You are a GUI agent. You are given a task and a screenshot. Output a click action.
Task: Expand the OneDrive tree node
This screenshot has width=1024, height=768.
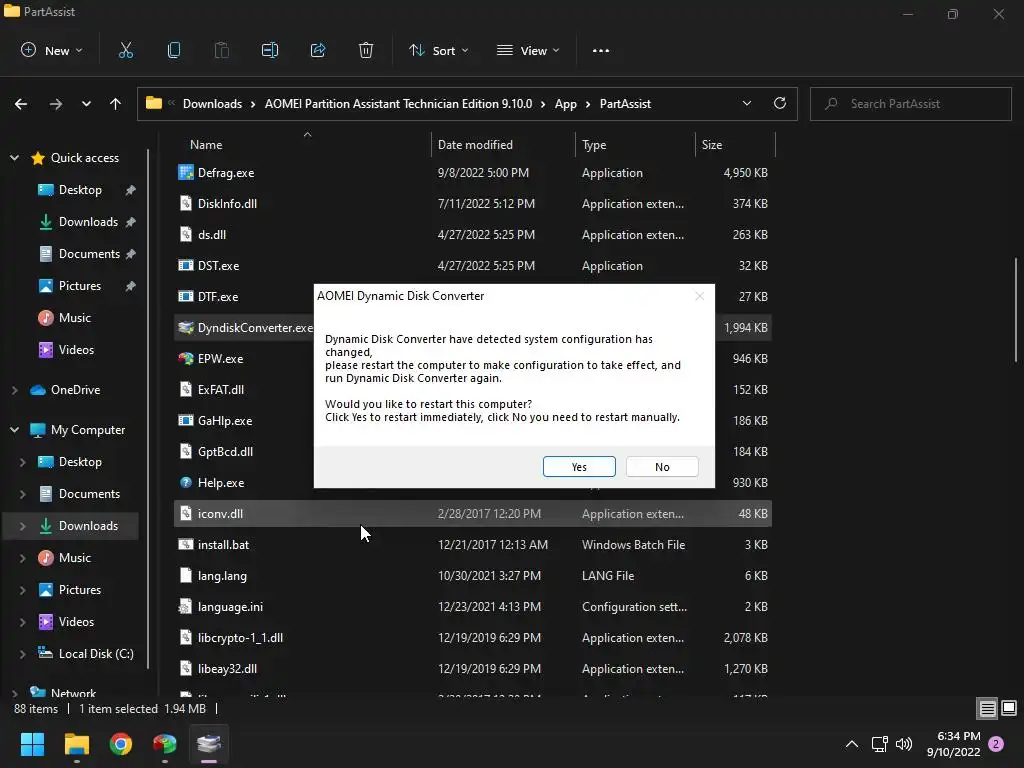14,390
